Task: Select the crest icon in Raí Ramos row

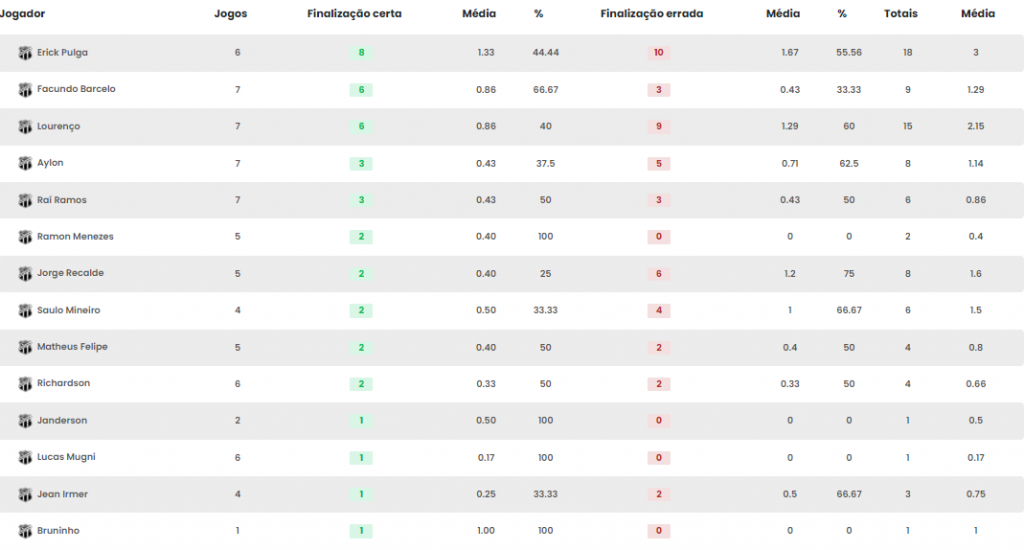Action: [25, 201]
